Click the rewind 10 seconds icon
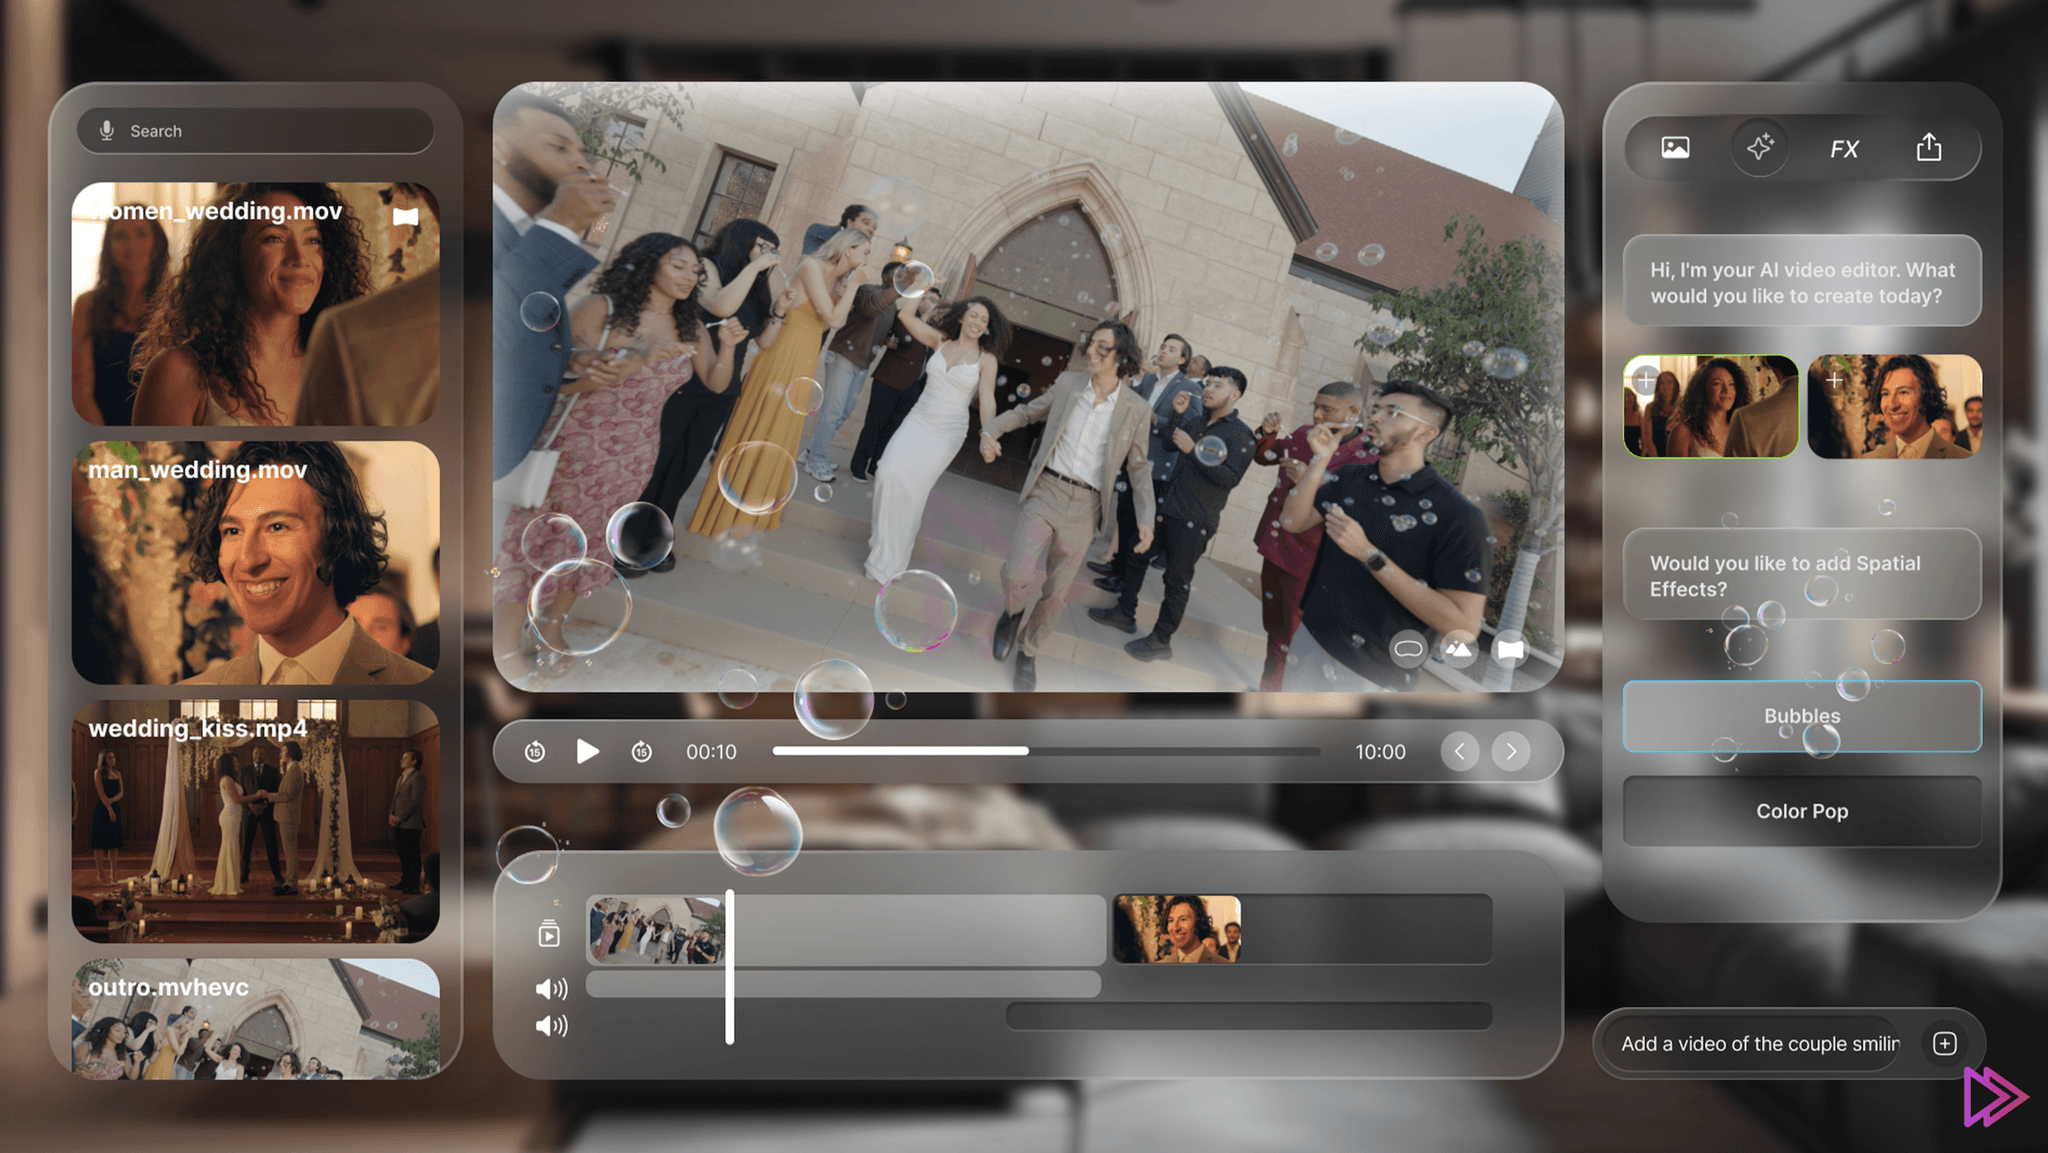This screenshot has height=1153, width=2048. 535,749
